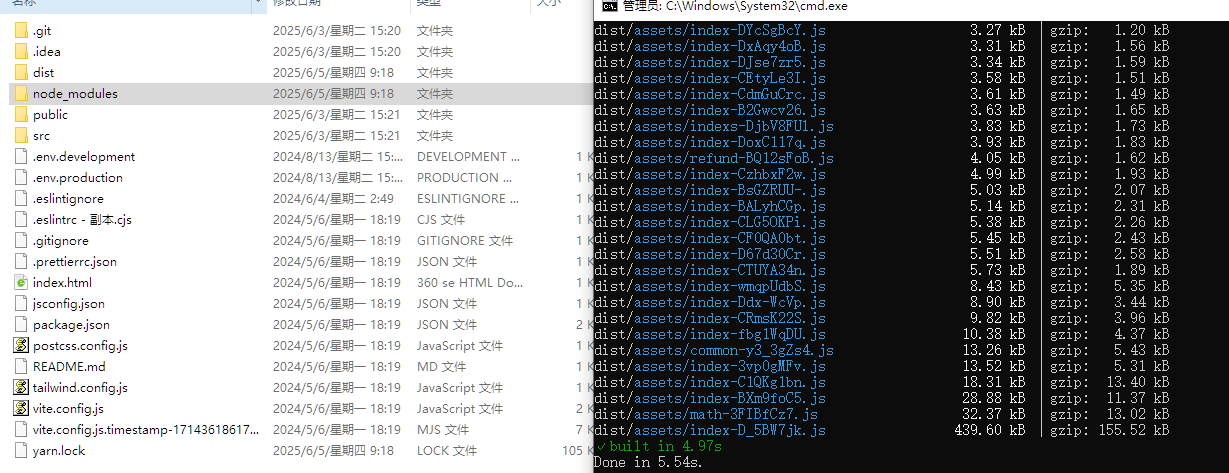Select the .idea folder icon

coord(22,52)
